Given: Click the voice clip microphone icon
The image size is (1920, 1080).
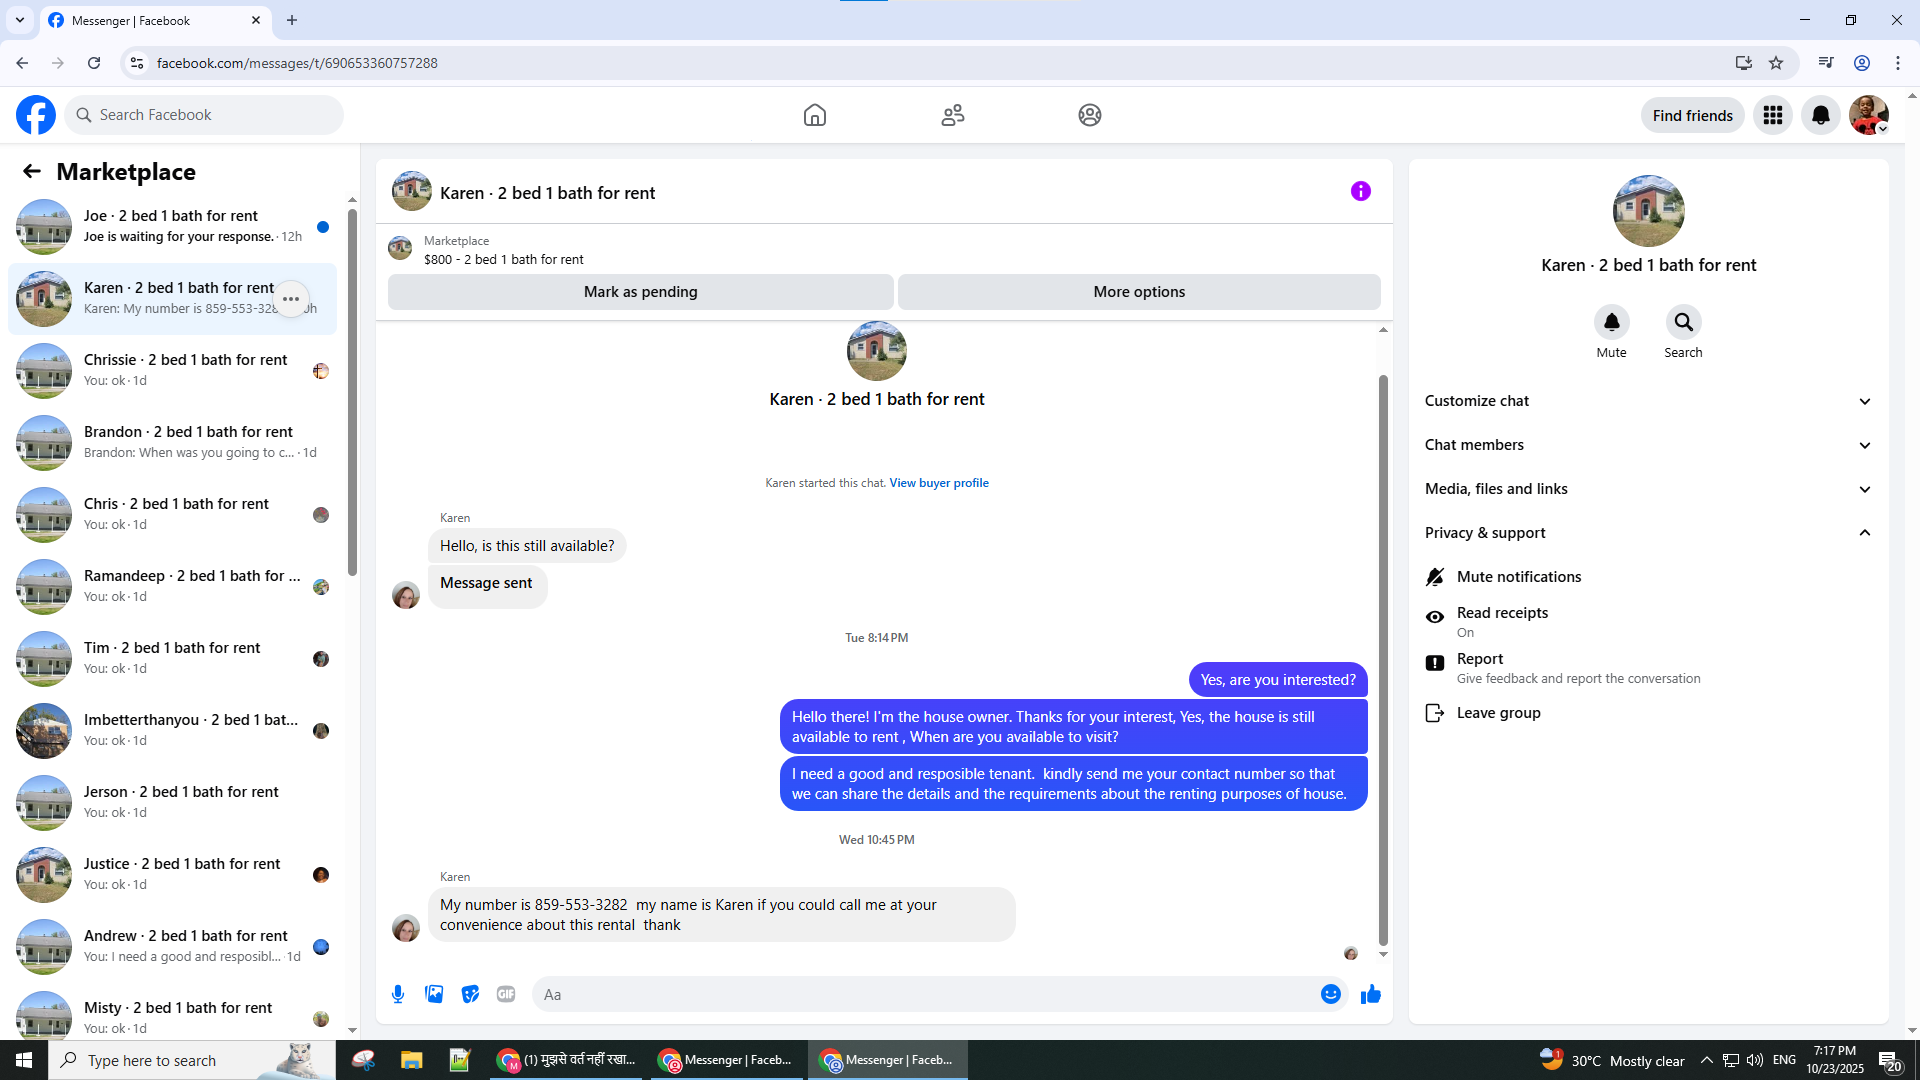Looking at the screenshot, I should pyautogui.click(x=398, y=994).
